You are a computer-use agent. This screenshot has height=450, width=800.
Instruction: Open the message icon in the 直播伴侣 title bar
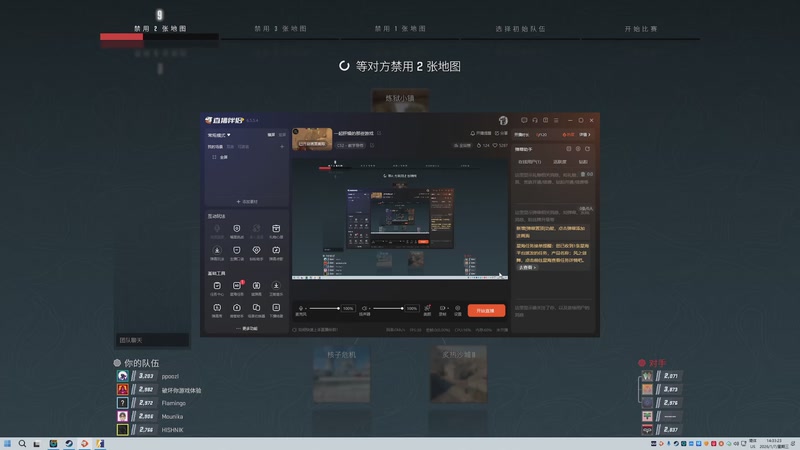pyautogui.click(x=524, y=120)
